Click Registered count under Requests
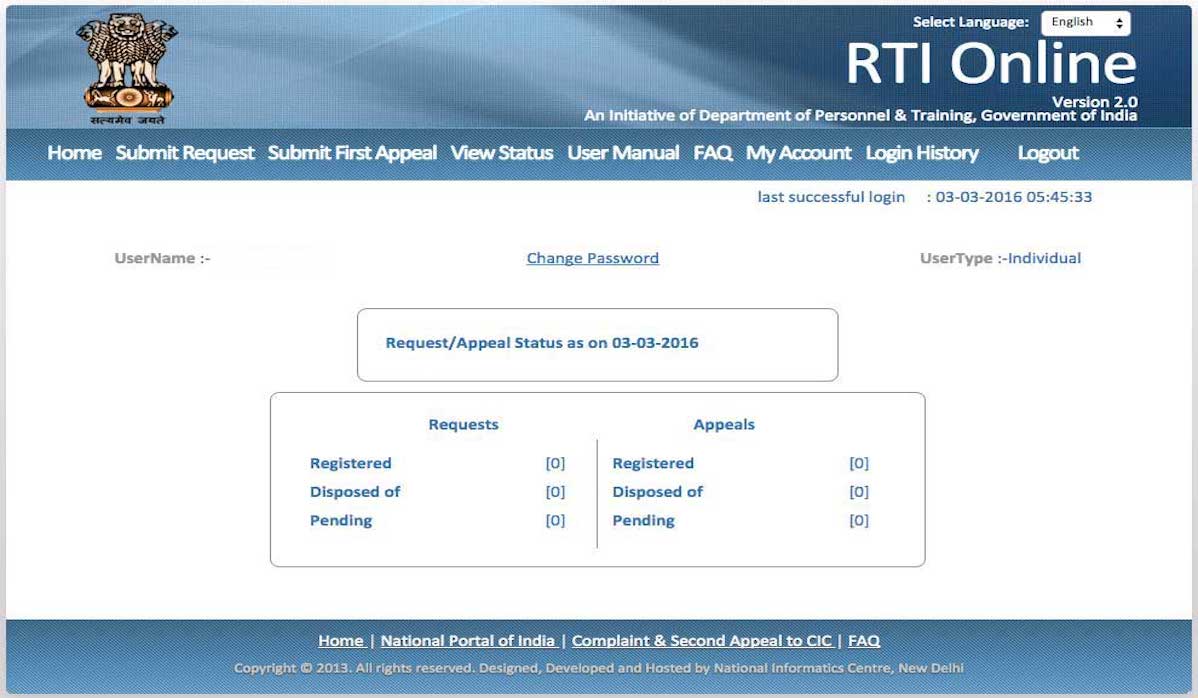1198x698 pixels. pos(555,463)
